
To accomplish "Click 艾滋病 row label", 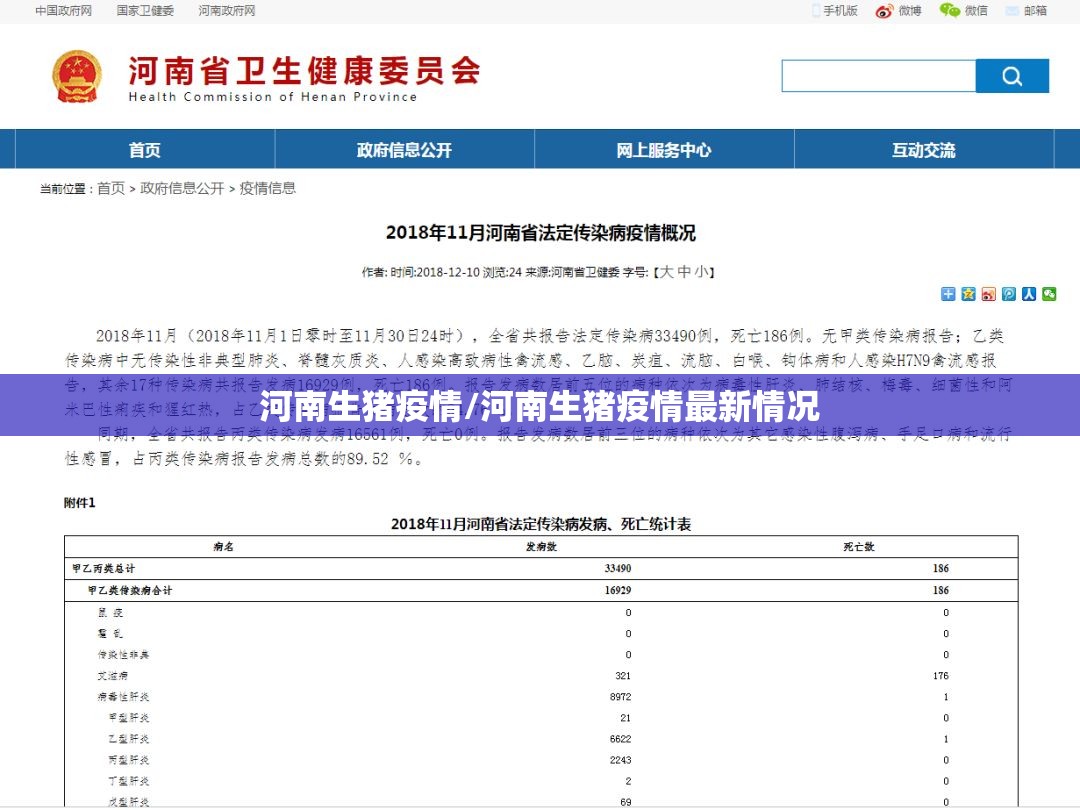I will pyautogui.click(x=113, y=676).
